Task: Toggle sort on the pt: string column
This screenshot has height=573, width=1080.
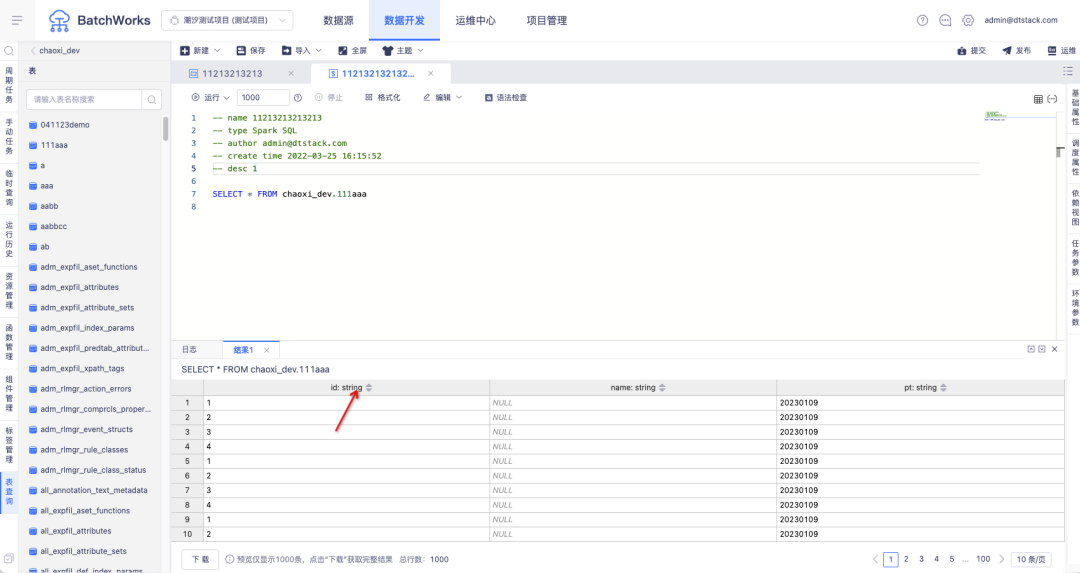Action: [943, 388]
